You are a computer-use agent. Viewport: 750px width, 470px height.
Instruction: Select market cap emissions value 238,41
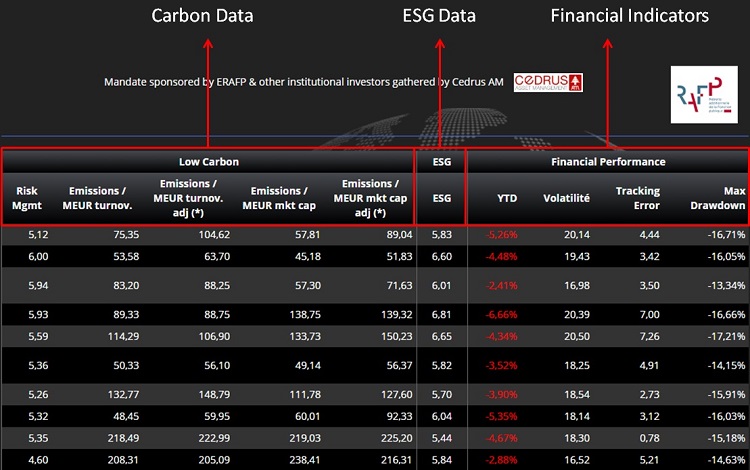coord(305,460)
